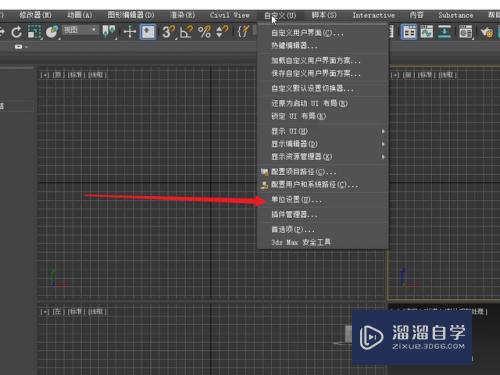Open the 修改器(M) menu

(x=35, y=15)
